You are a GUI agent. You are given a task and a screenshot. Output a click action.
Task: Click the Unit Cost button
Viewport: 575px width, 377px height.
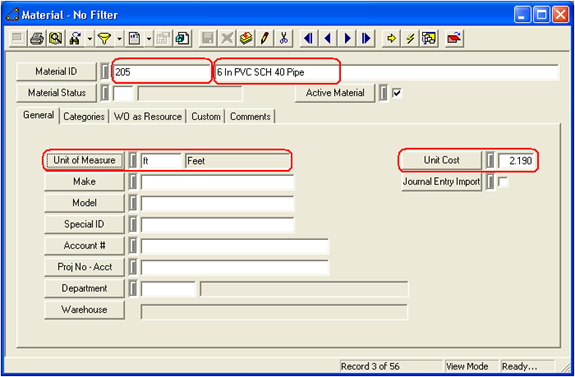(442, 160)
